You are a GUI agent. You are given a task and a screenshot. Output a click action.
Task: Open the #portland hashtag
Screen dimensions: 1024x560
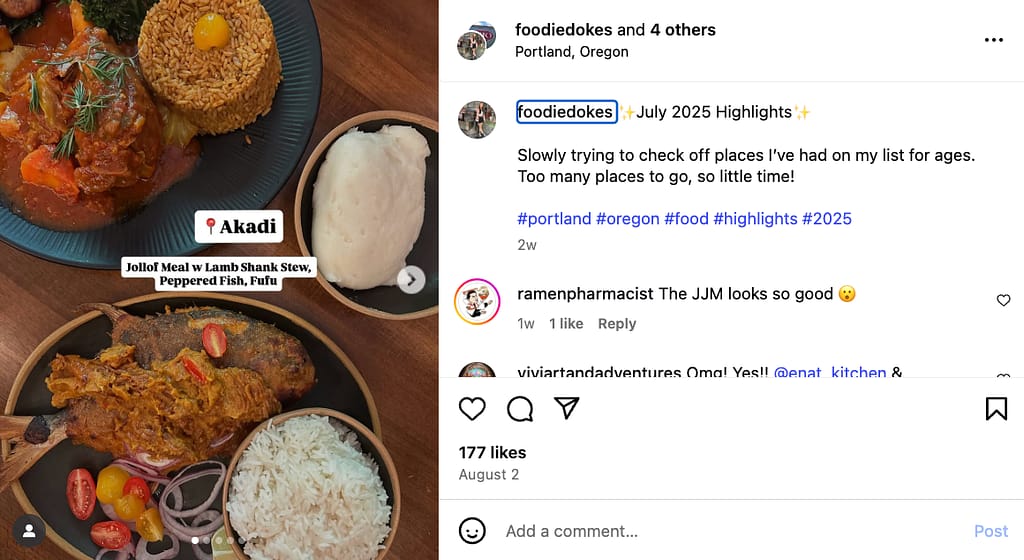pos(553,219)
